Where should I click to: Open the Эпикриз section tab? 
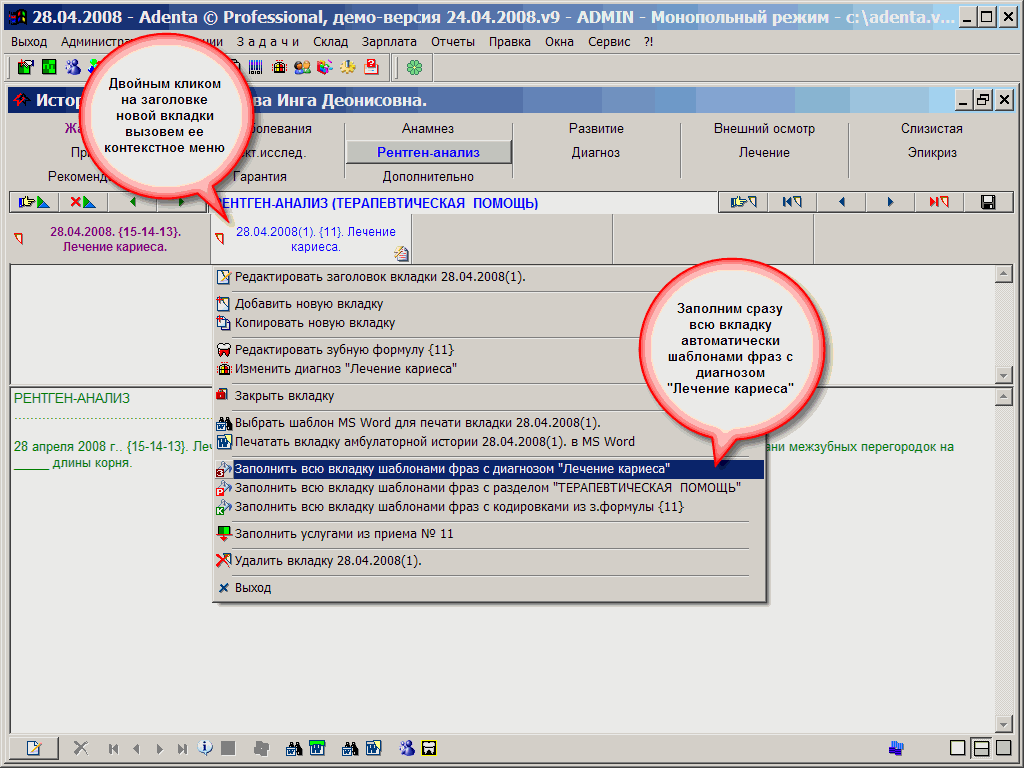932,153
